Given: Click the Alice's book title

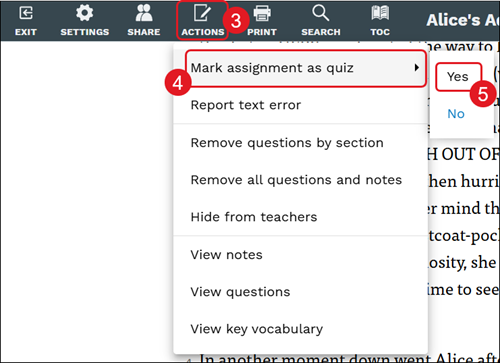Looking at the screenshot, I should pos(463,20).
